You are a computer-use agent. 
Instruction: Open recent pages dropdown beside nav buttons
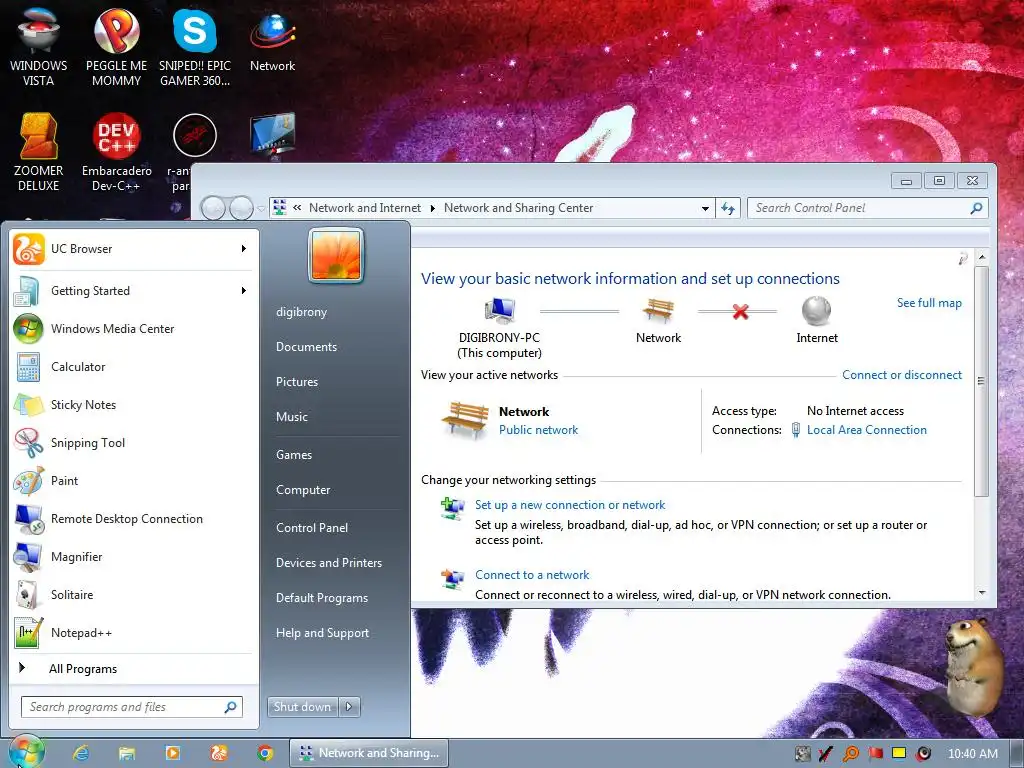(x=261, y=209)
